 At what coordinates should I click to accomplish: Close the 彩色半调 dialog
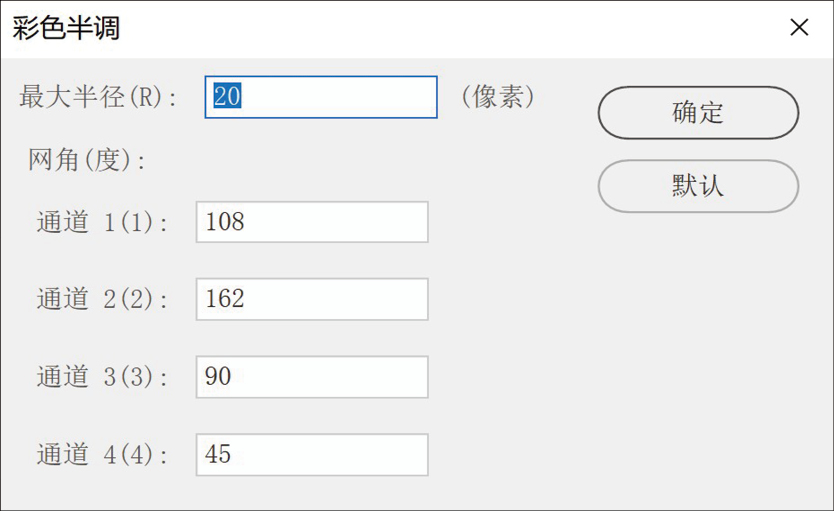(x=799, y=28)
